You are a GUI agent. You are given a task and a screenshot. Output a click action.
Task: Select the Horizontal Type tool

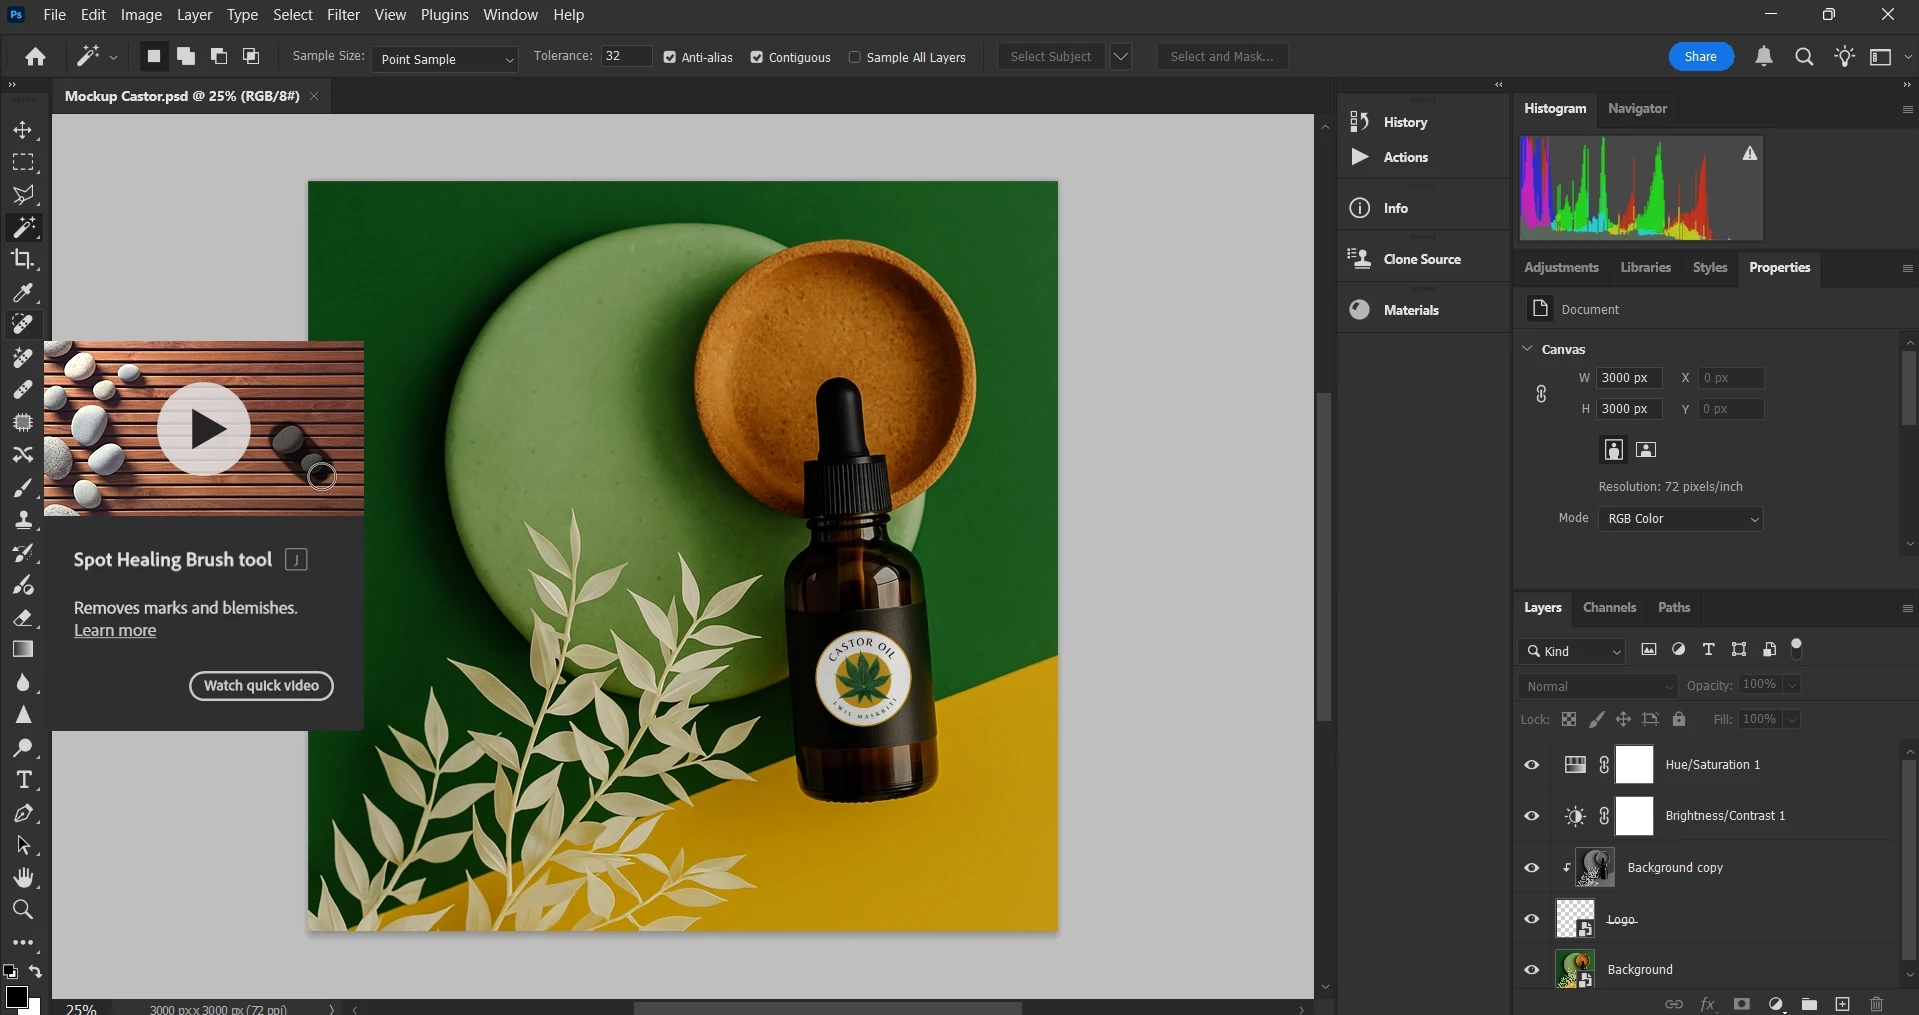23,780
